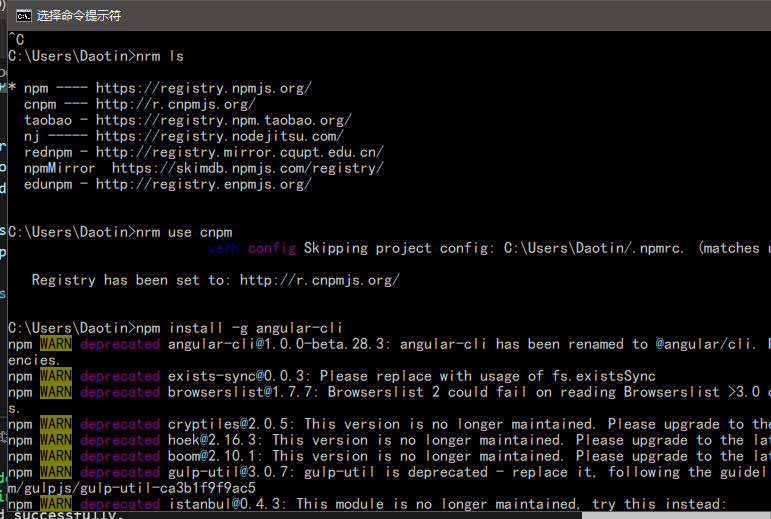This screenshot has width=771, height=519.
Task: Click the cnpm URL in the registry list
Action: [x=175, y=104]
